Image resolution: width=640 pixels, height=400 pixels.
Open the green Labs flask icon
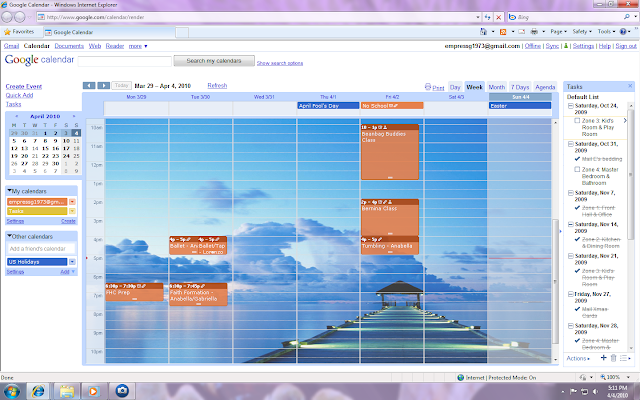tap(566, 46)
